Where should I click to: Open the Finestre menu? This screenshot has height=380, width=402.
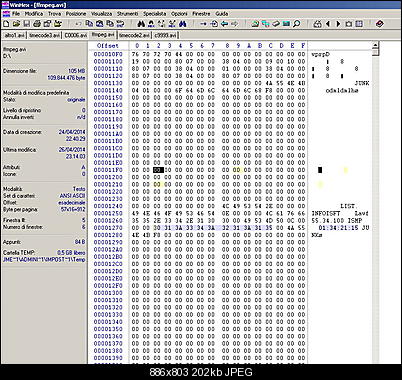201,14
